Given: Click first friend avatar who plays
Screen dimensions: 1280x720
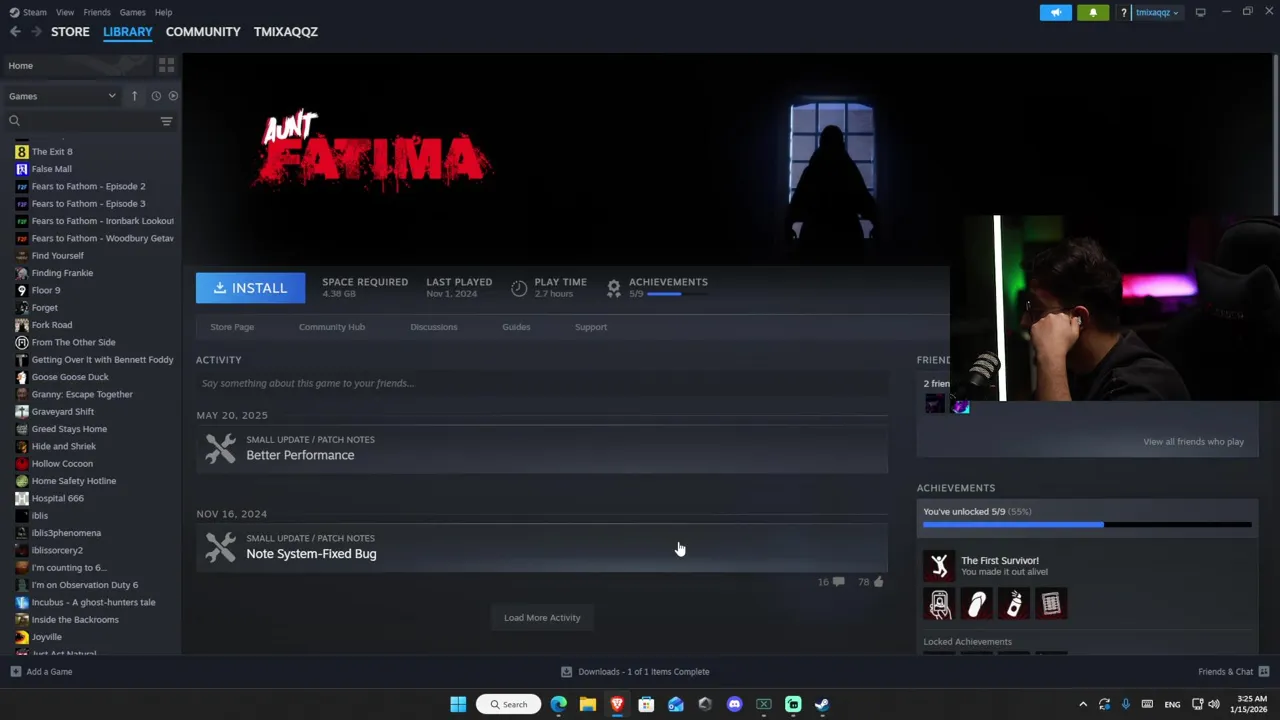Looking at the screenshot, I should pos(935,404).
